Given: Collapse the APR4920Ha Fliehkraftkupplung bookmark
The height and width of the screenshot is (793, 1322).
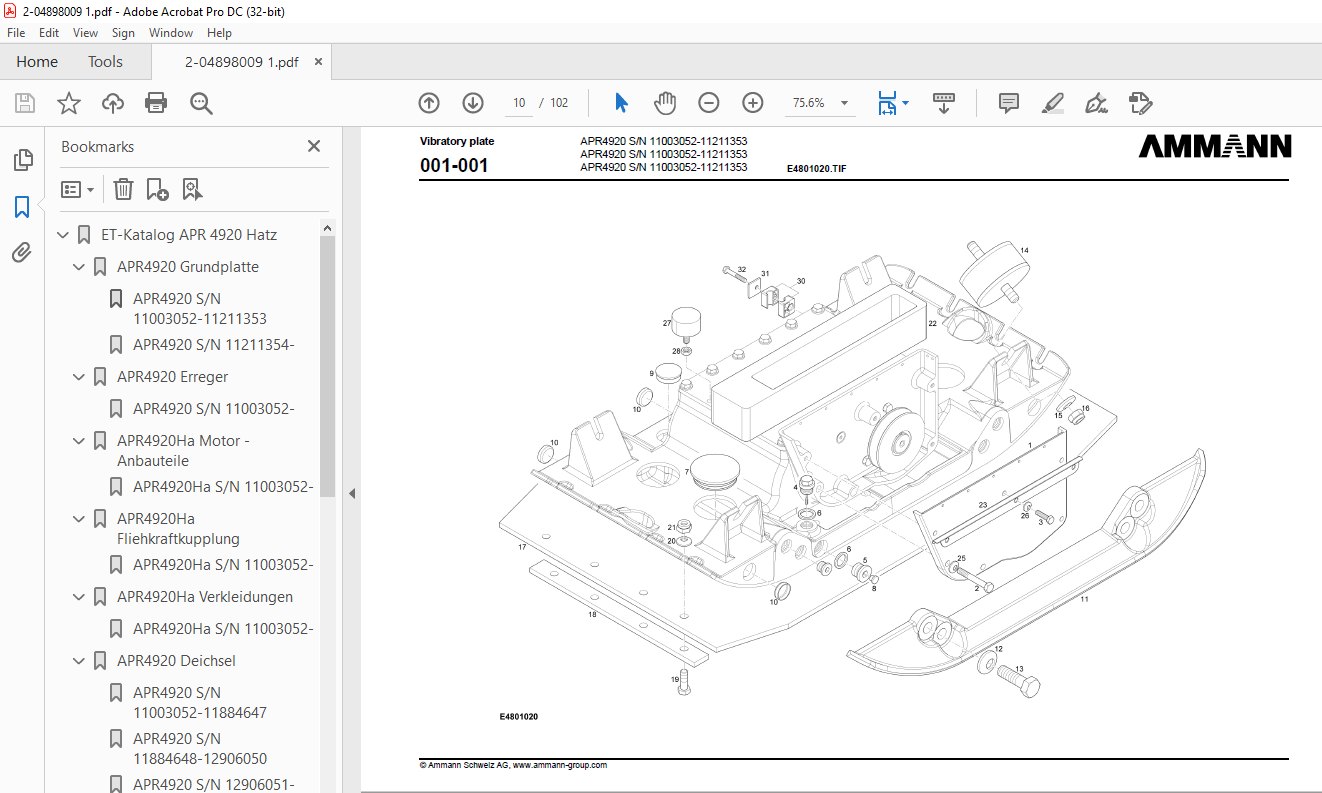Looking at the screenshot, I should pyautogui.click(x=80, y=519).
